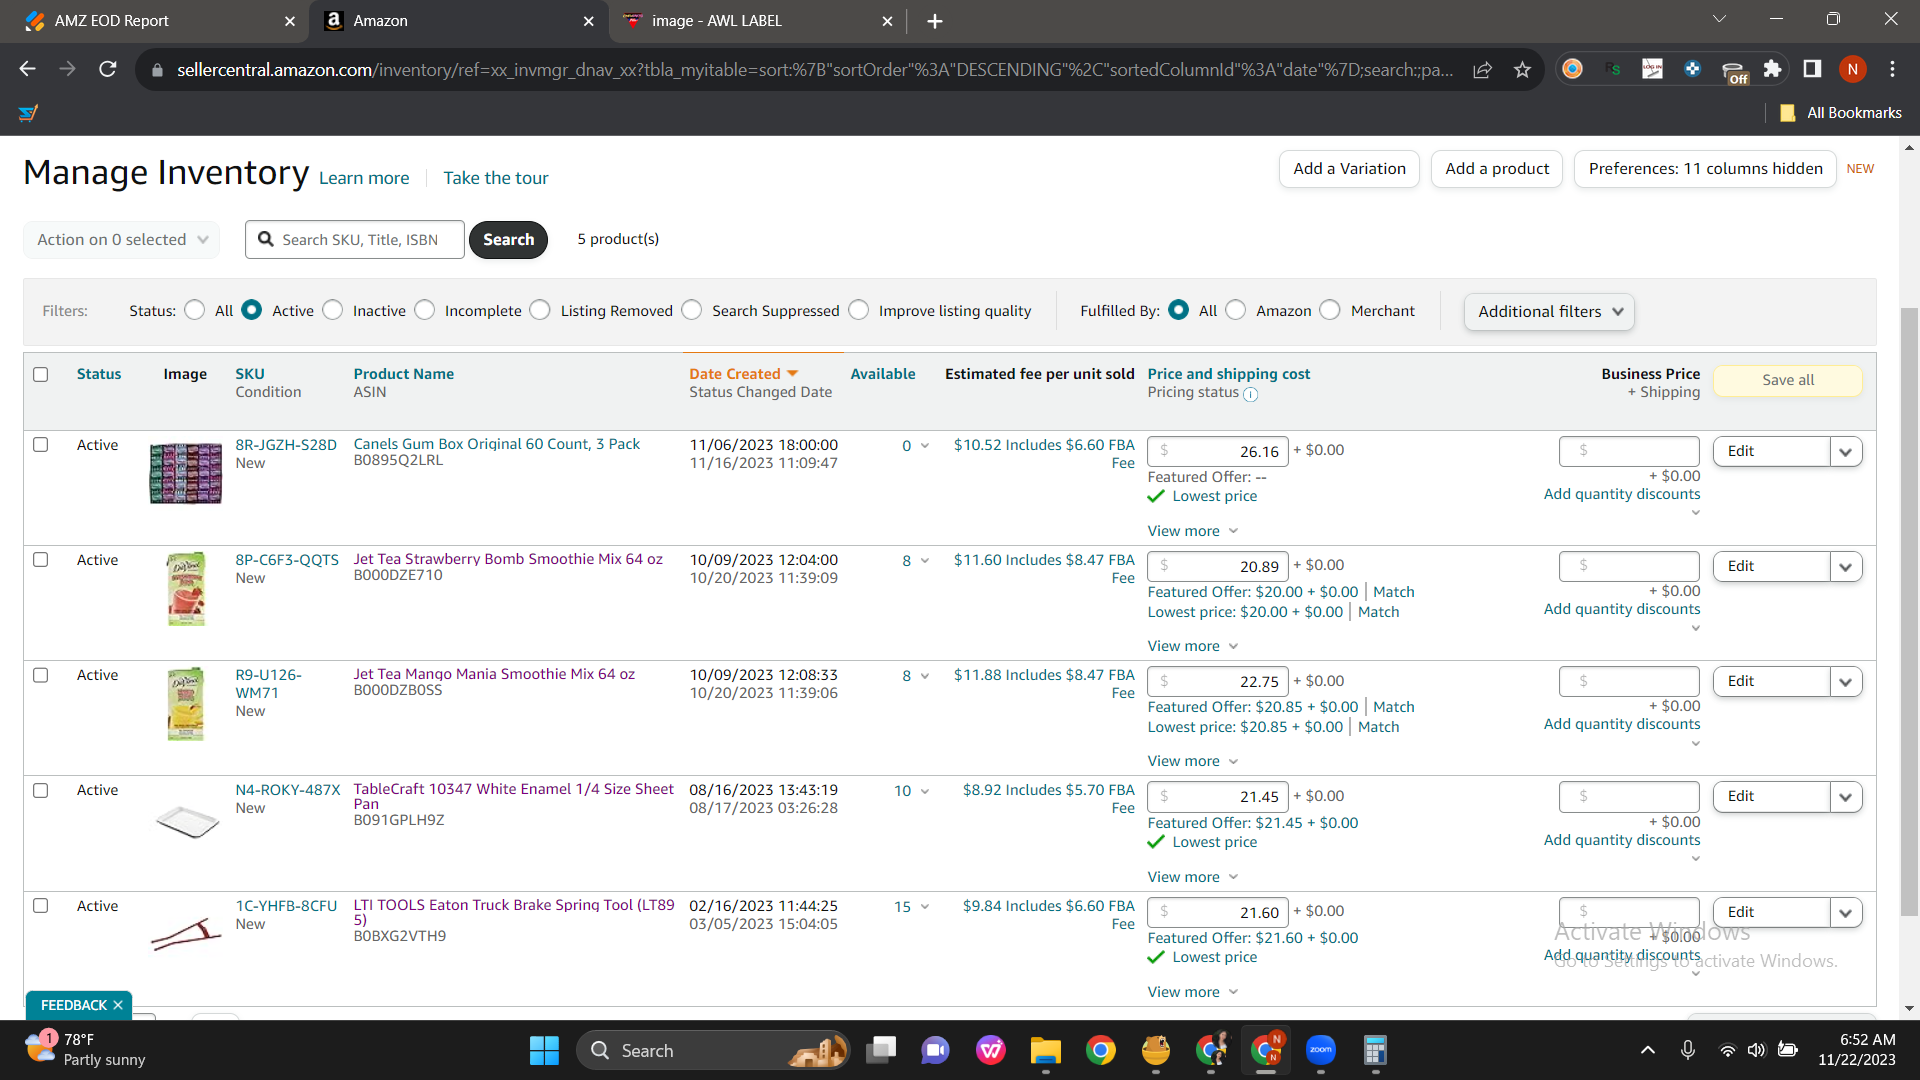Click the pricing status info icon
1920x1080 pixels.
pos(1250,394)
